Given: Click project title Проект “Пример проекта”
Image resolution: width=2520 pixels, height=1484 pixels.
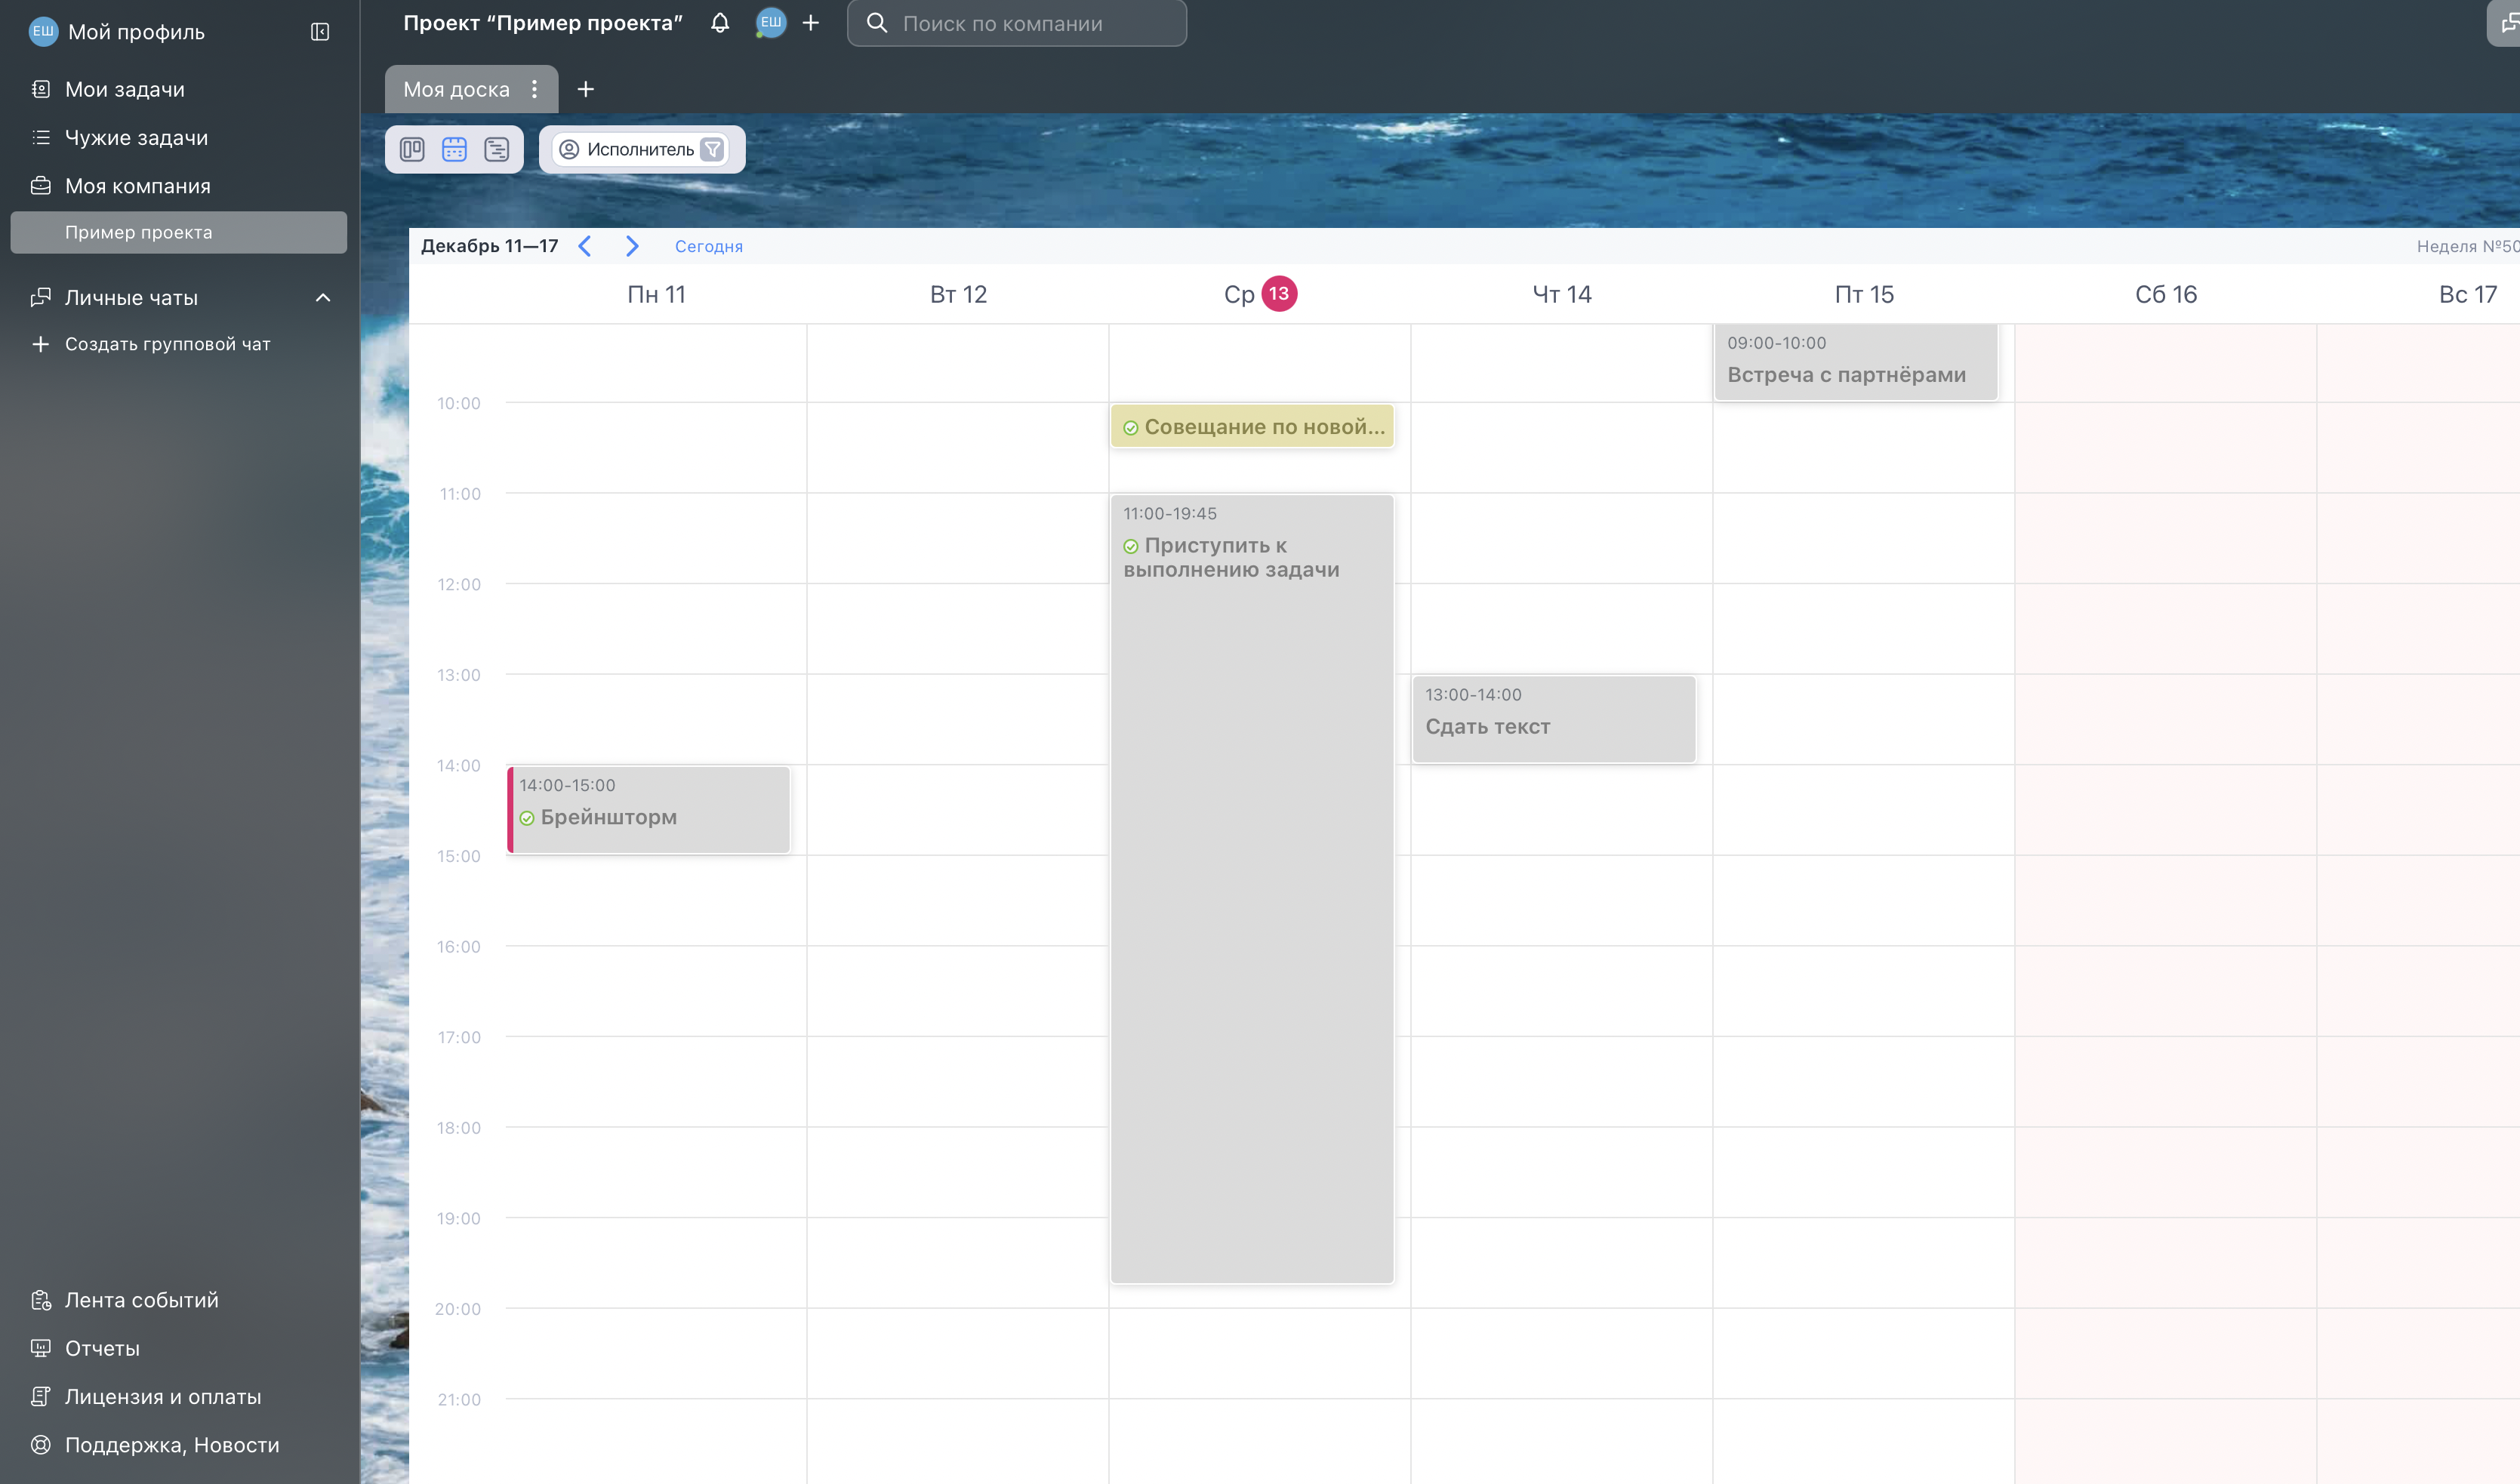Looking at the screenshot, I should pyautogui.click(x=543, y=23).
